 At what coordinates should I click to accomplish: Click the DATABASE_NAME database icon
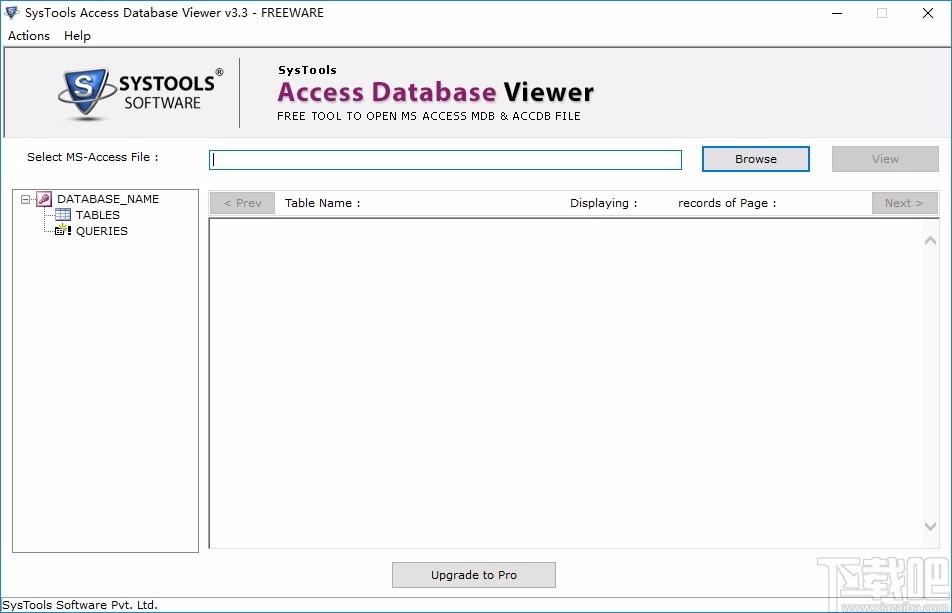point(44,199)
